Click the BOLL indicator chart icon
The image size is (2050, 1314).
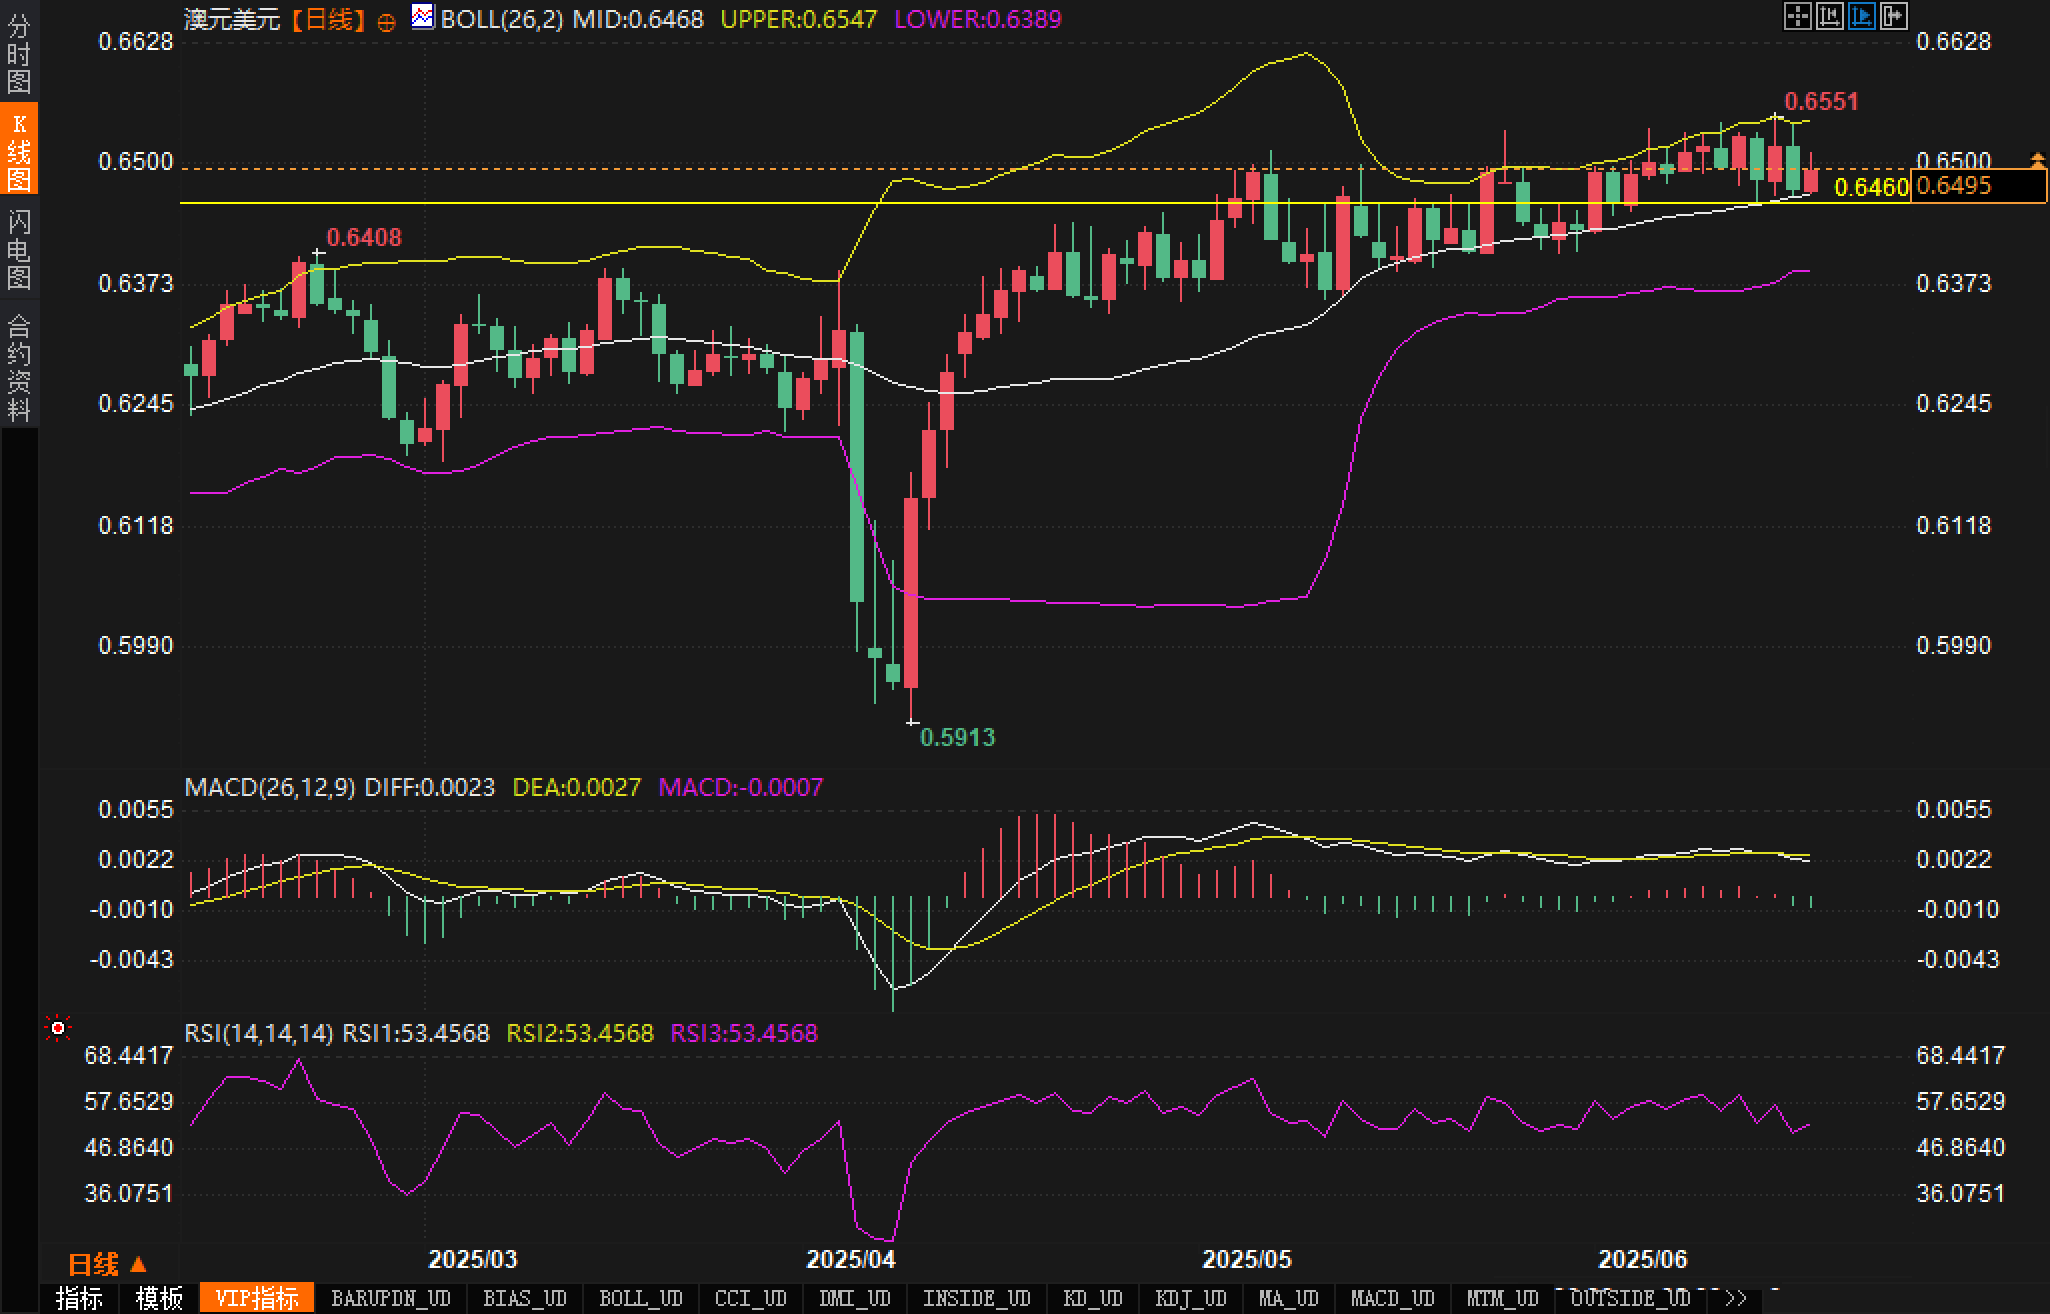(423, 17)
